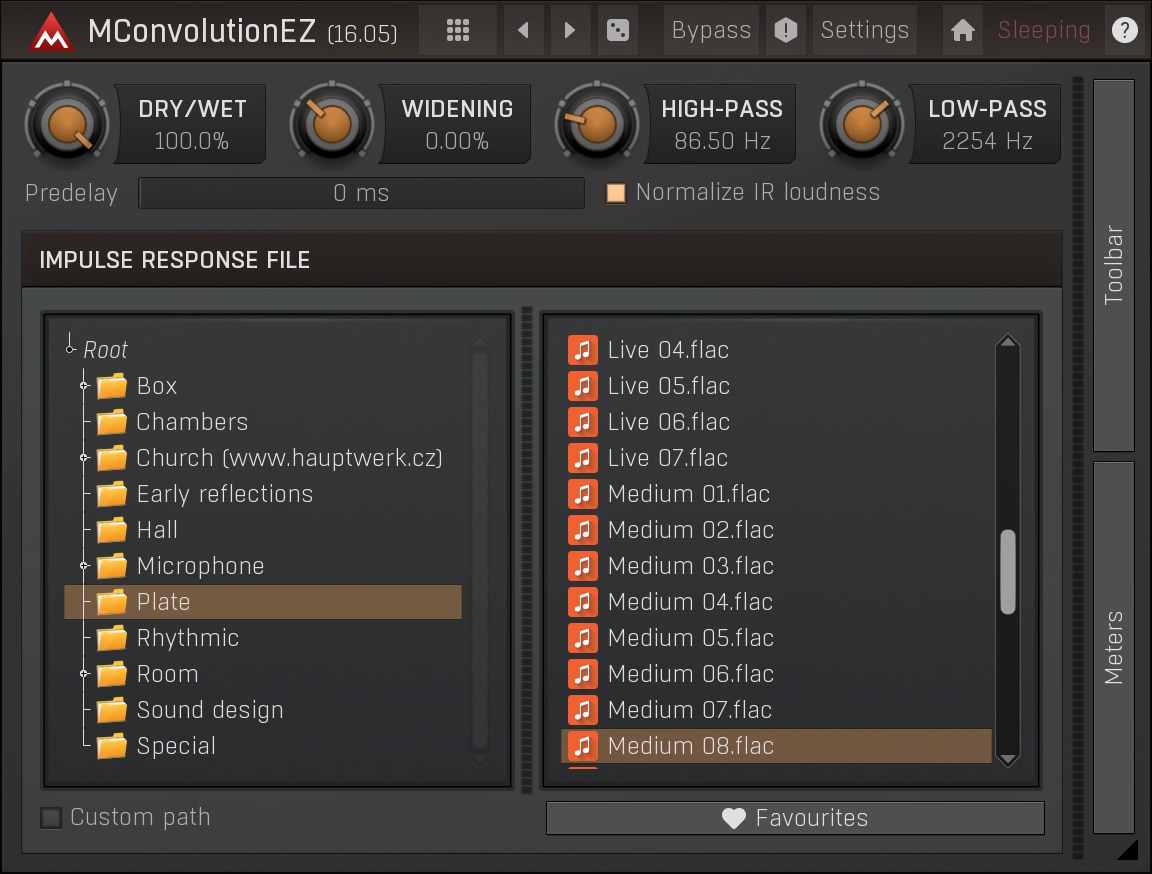This screenshot has height=874, width=1152.
Task: Collapse the Root tree node
Action: (71, 348)
